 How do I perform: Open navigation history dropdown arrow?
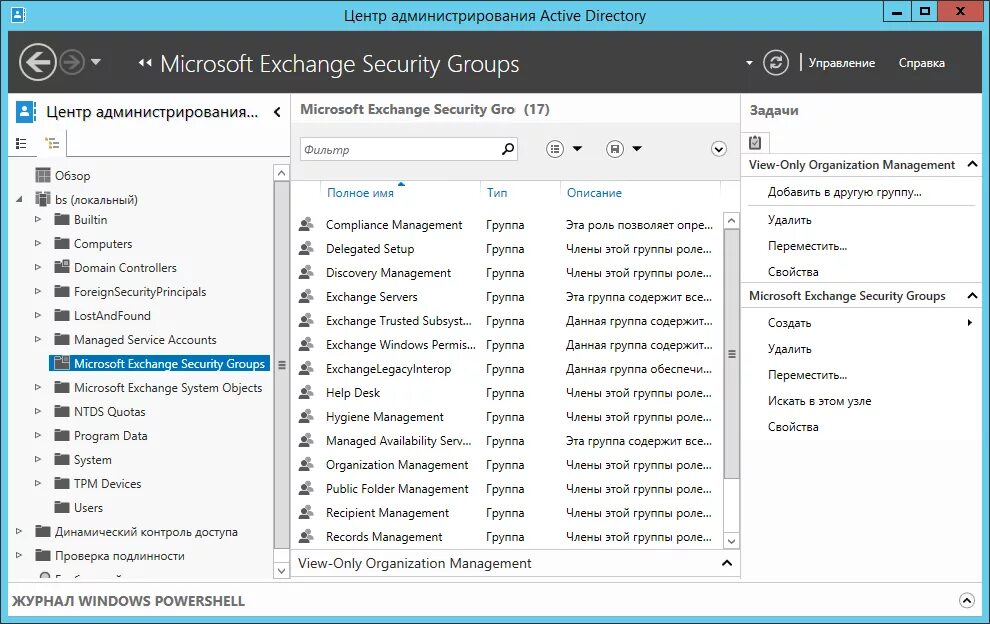pos(96,62)
